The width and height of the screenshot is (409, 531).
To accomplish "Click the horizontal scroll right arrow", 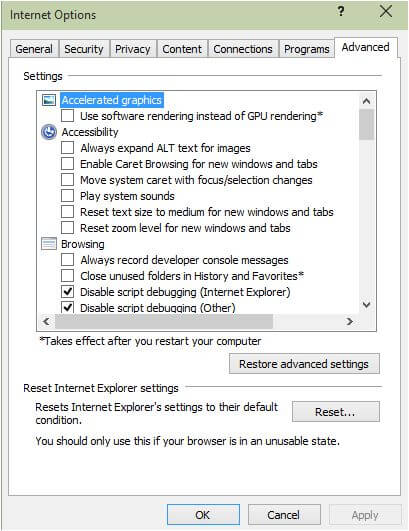I will (350, 321).
